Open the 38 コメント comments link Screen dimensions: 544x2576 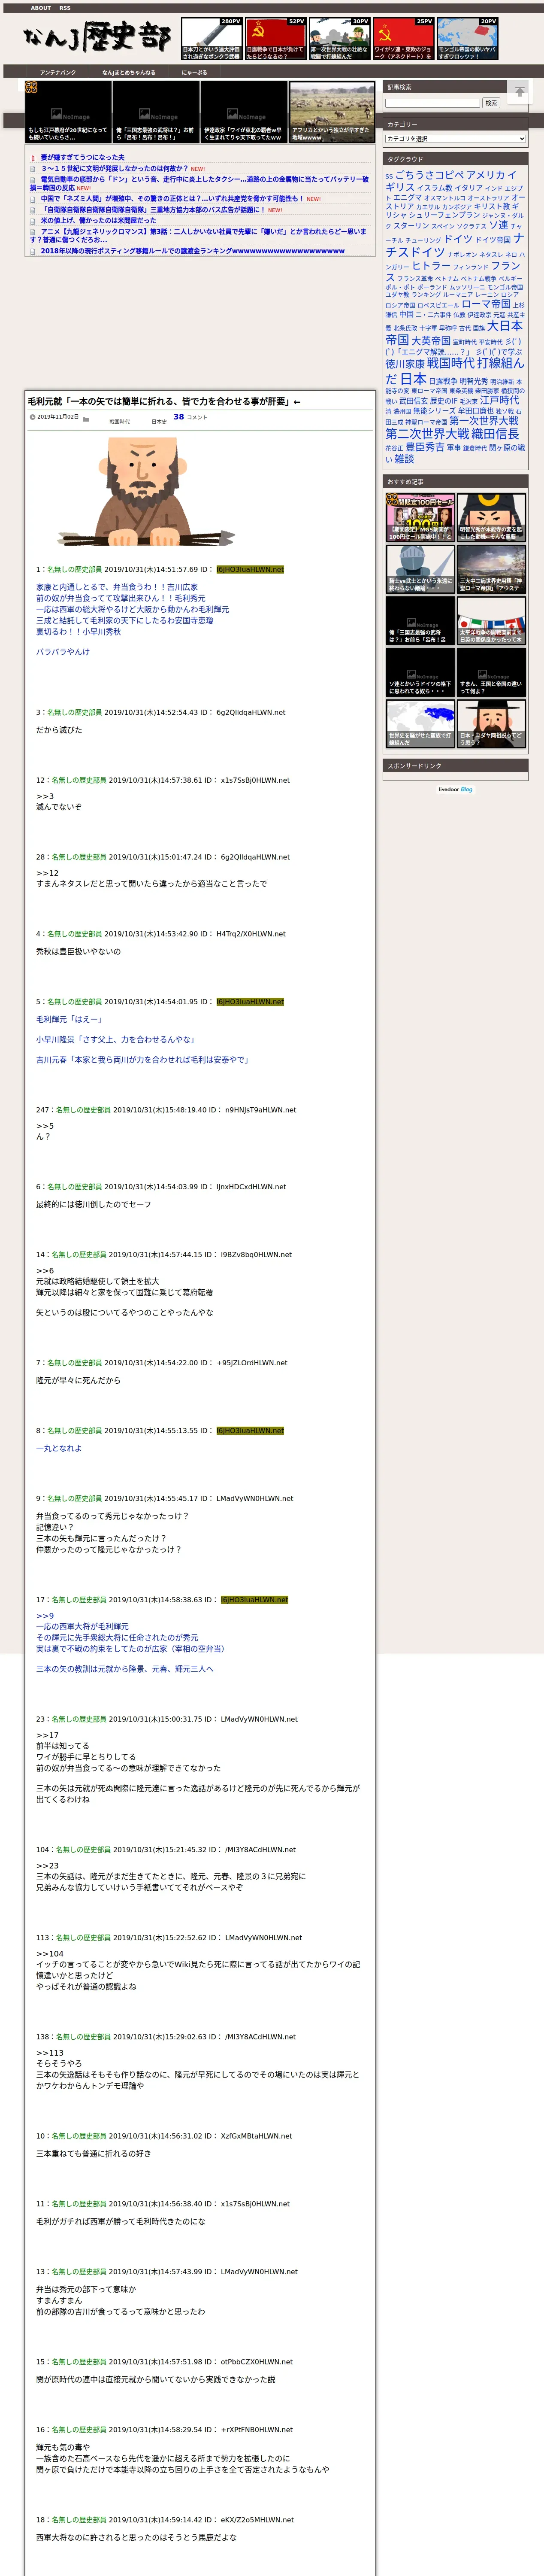[190, 417]
